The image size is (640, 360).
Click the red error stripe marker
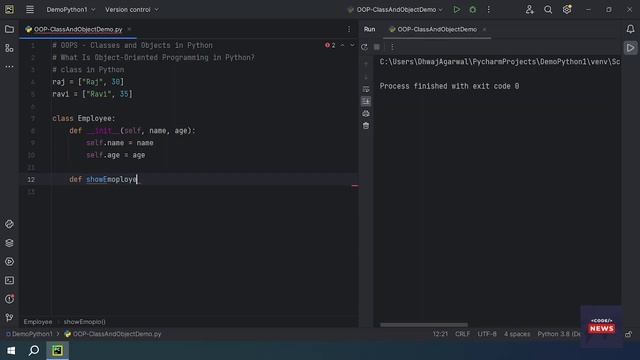coord(355,186)
